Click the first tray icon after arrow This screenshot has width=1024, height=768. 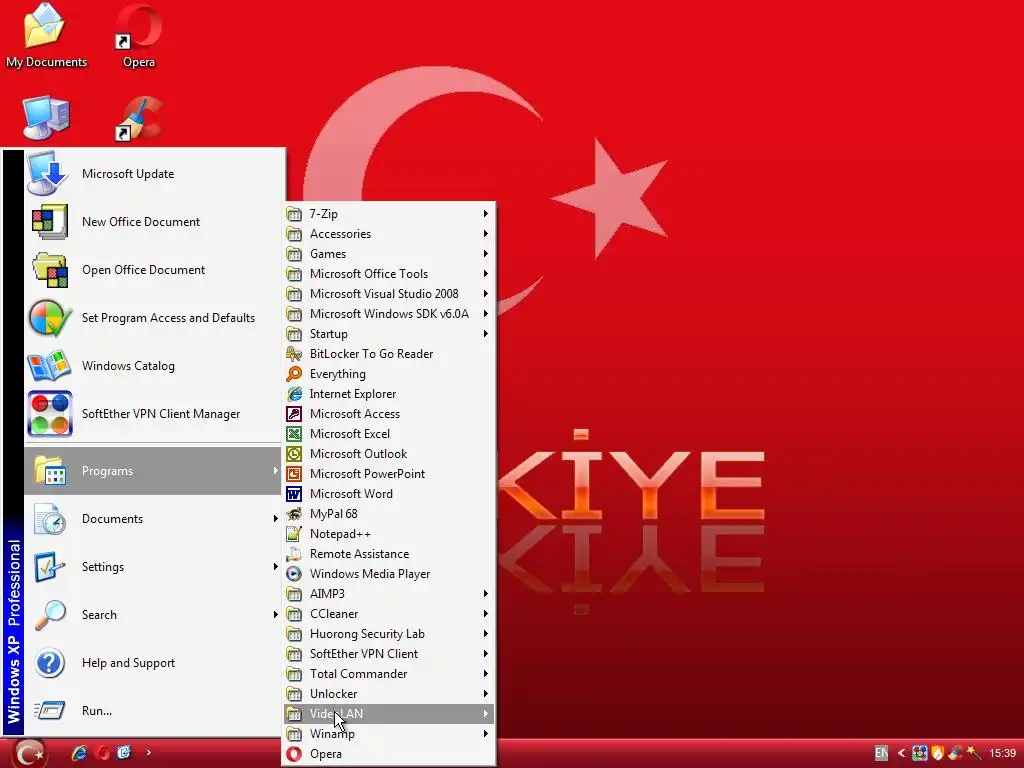pos(920,753)
